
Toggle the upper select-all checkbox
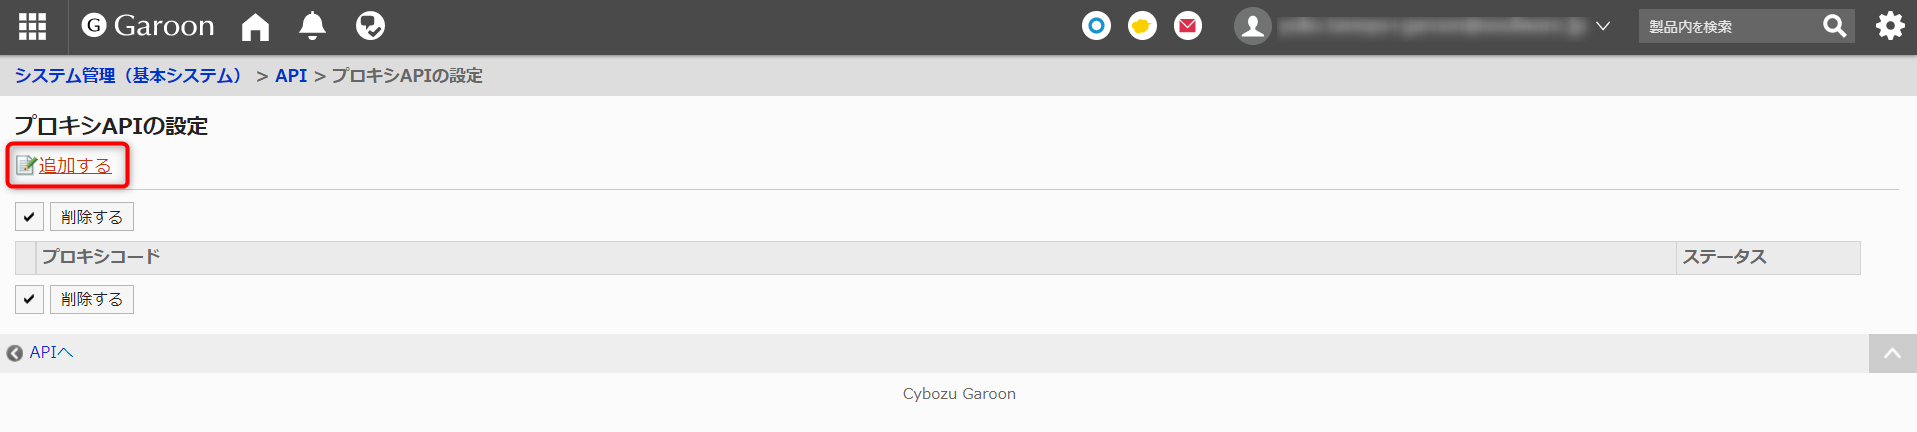click(x=29, y=217)
